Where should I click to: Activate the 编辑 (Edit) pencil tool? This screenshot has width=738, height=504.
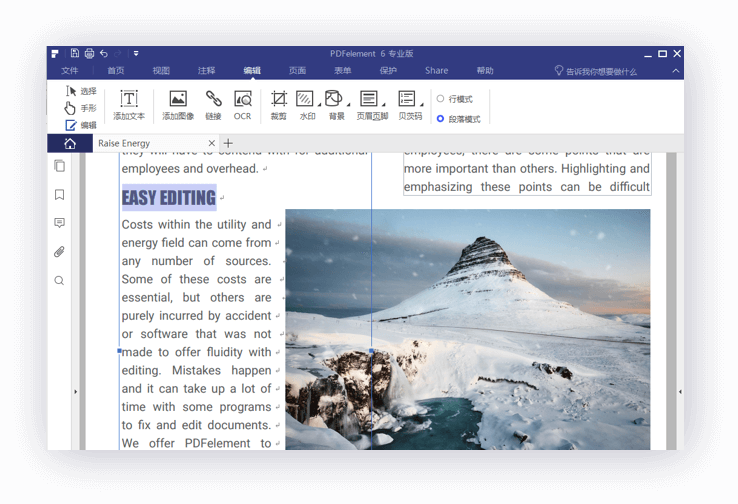[x=80, y=125]
